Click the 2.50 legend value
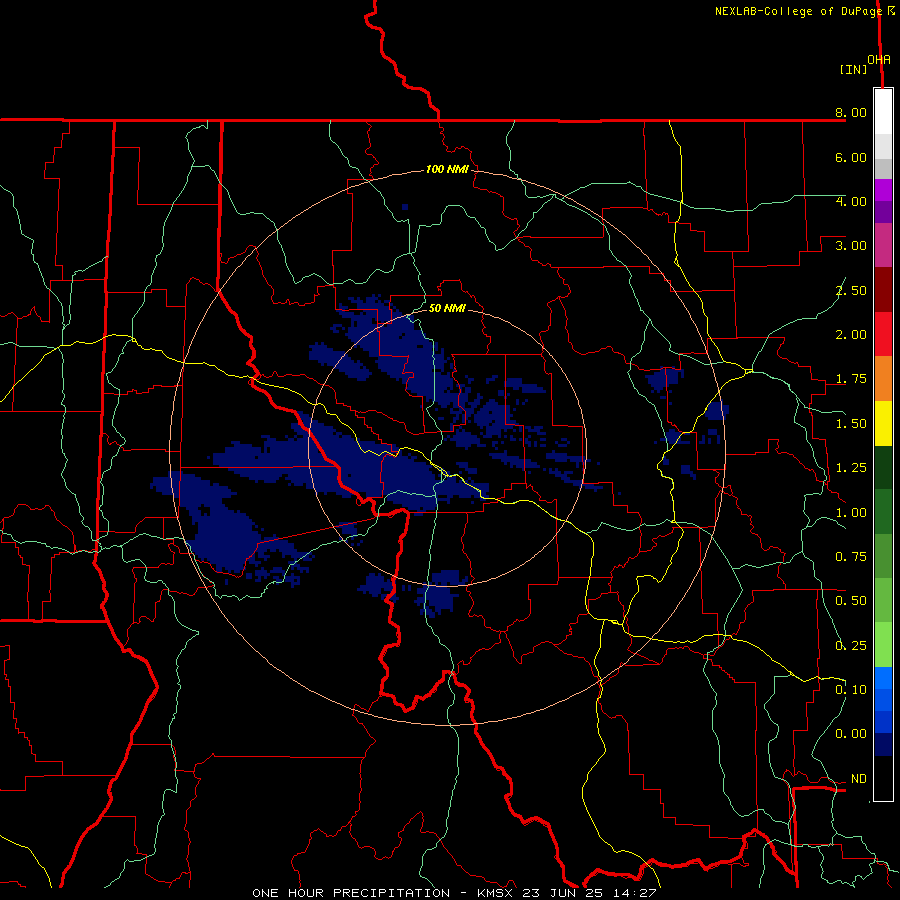The height and width of the screenshot is (900, 900). point(851,290)
